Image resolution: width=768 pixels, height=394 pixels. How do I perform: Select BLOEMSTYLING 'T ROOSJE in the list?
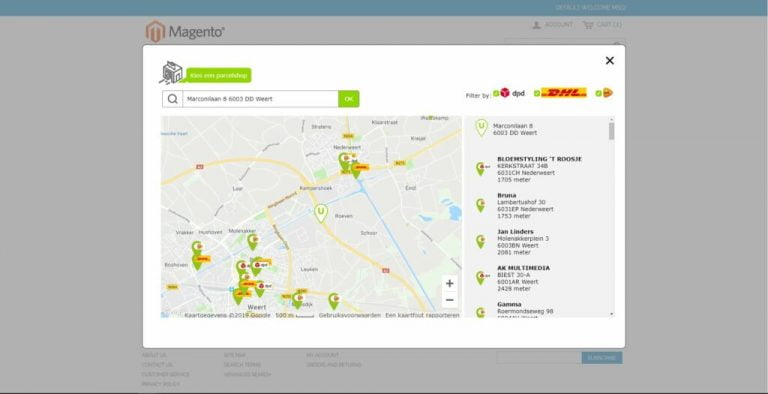click(x=539, y=159)
